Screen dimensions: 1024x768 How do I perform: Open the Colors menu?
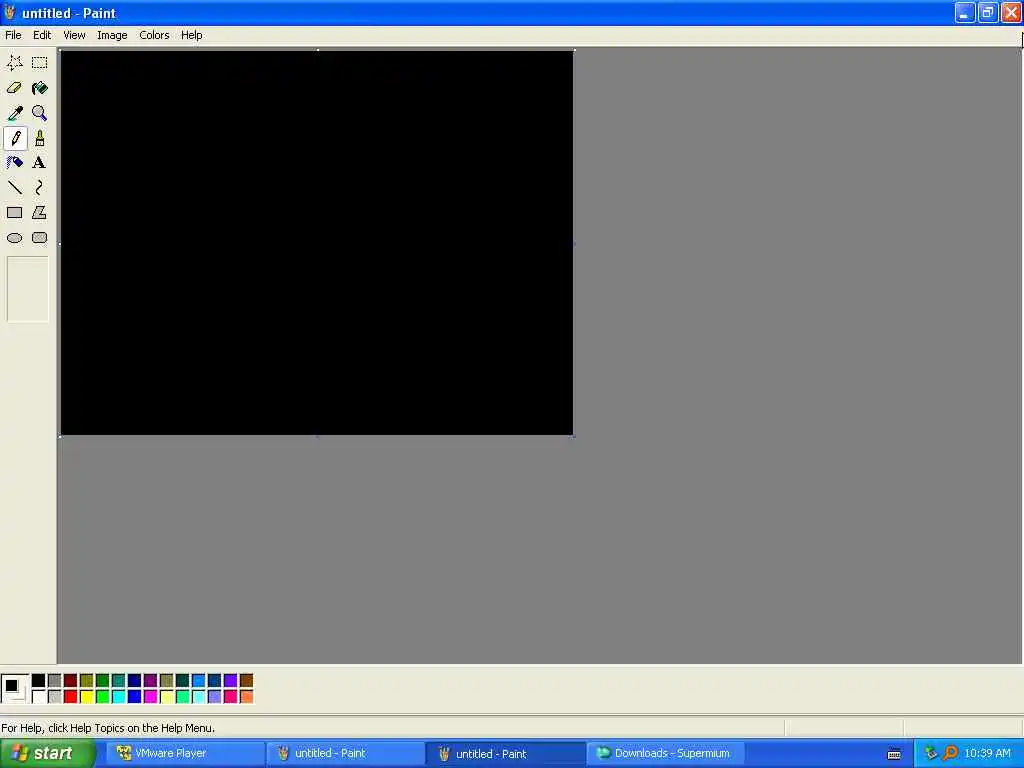coord(154,35)
